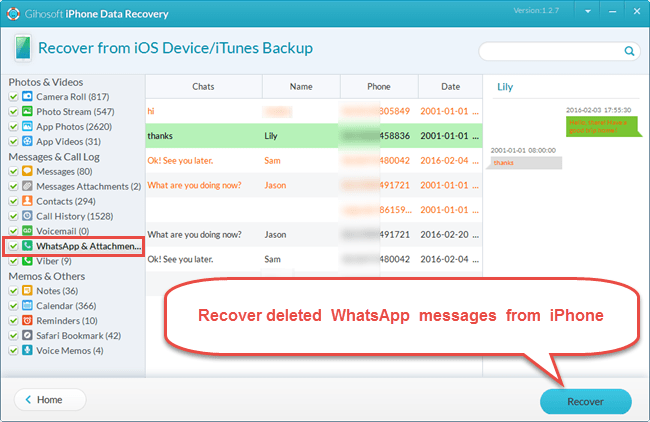Select the App Videos (31) label
Screen dimensions: 650x422
[68, 141]
